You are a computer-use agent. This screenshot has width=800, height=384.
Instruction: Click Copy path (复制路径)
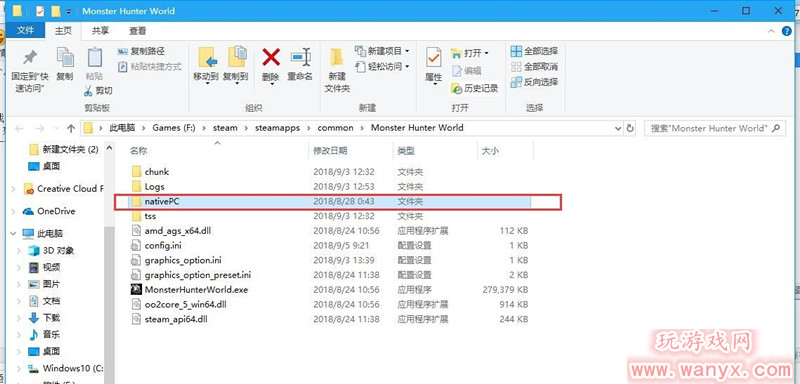click(141, 52)
